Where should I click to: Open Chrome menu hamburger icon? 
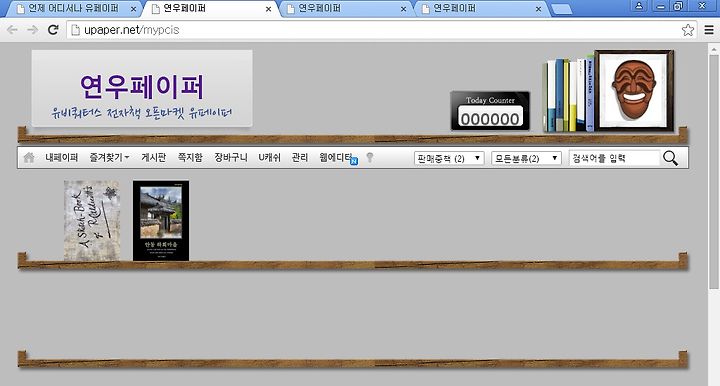pyautogui.click(x=709, y=30)
